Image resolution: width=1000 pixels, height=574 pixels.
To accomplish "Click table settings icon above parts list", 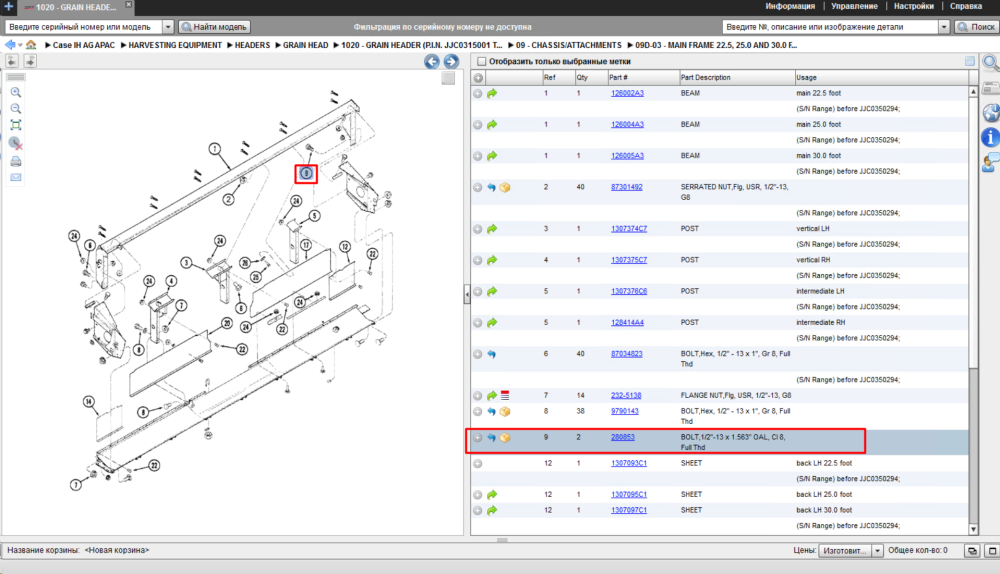I will point(969,61).
